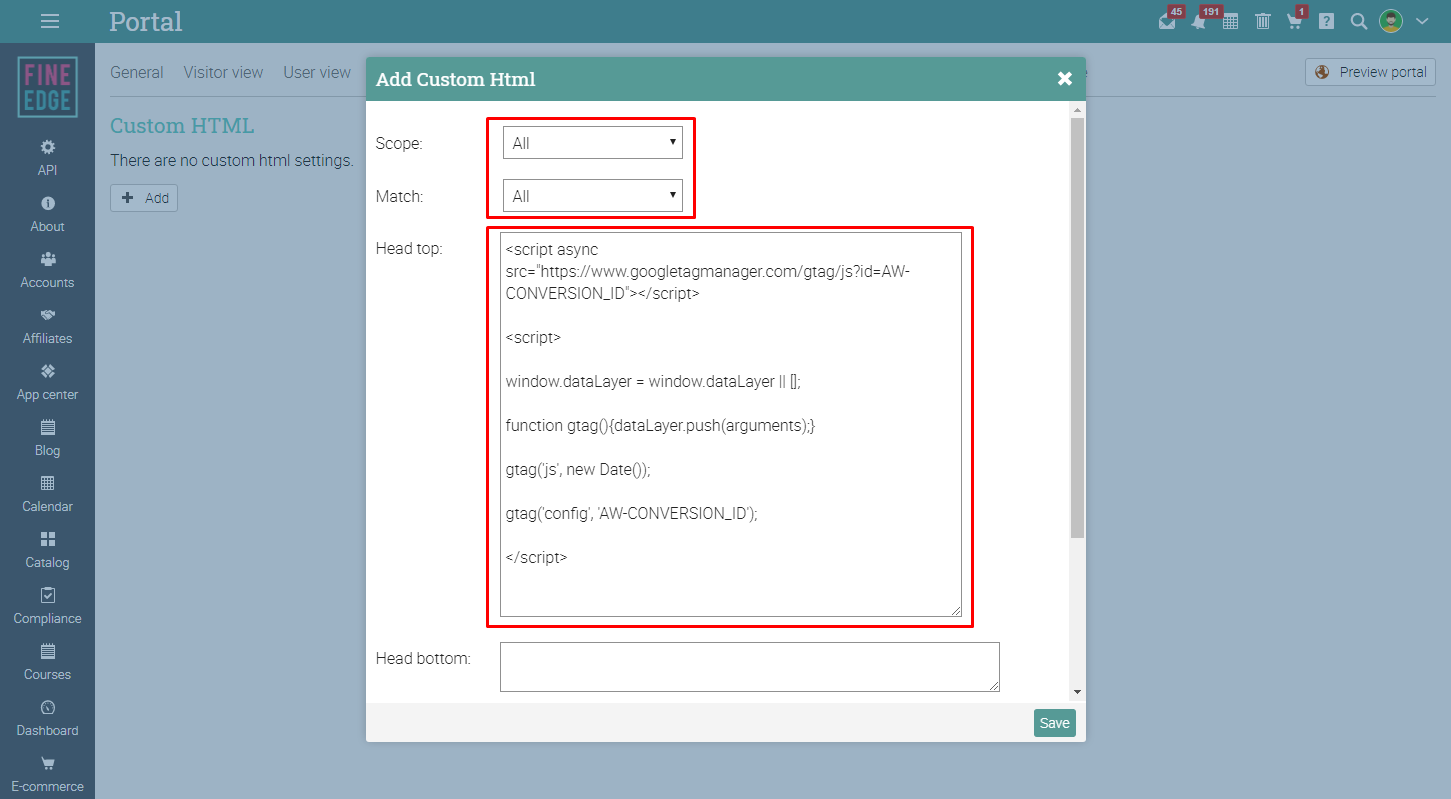This screenshot has height=799, width=1451.
Task: Click the 'Match:' label
Action: [x=399, y=196]
